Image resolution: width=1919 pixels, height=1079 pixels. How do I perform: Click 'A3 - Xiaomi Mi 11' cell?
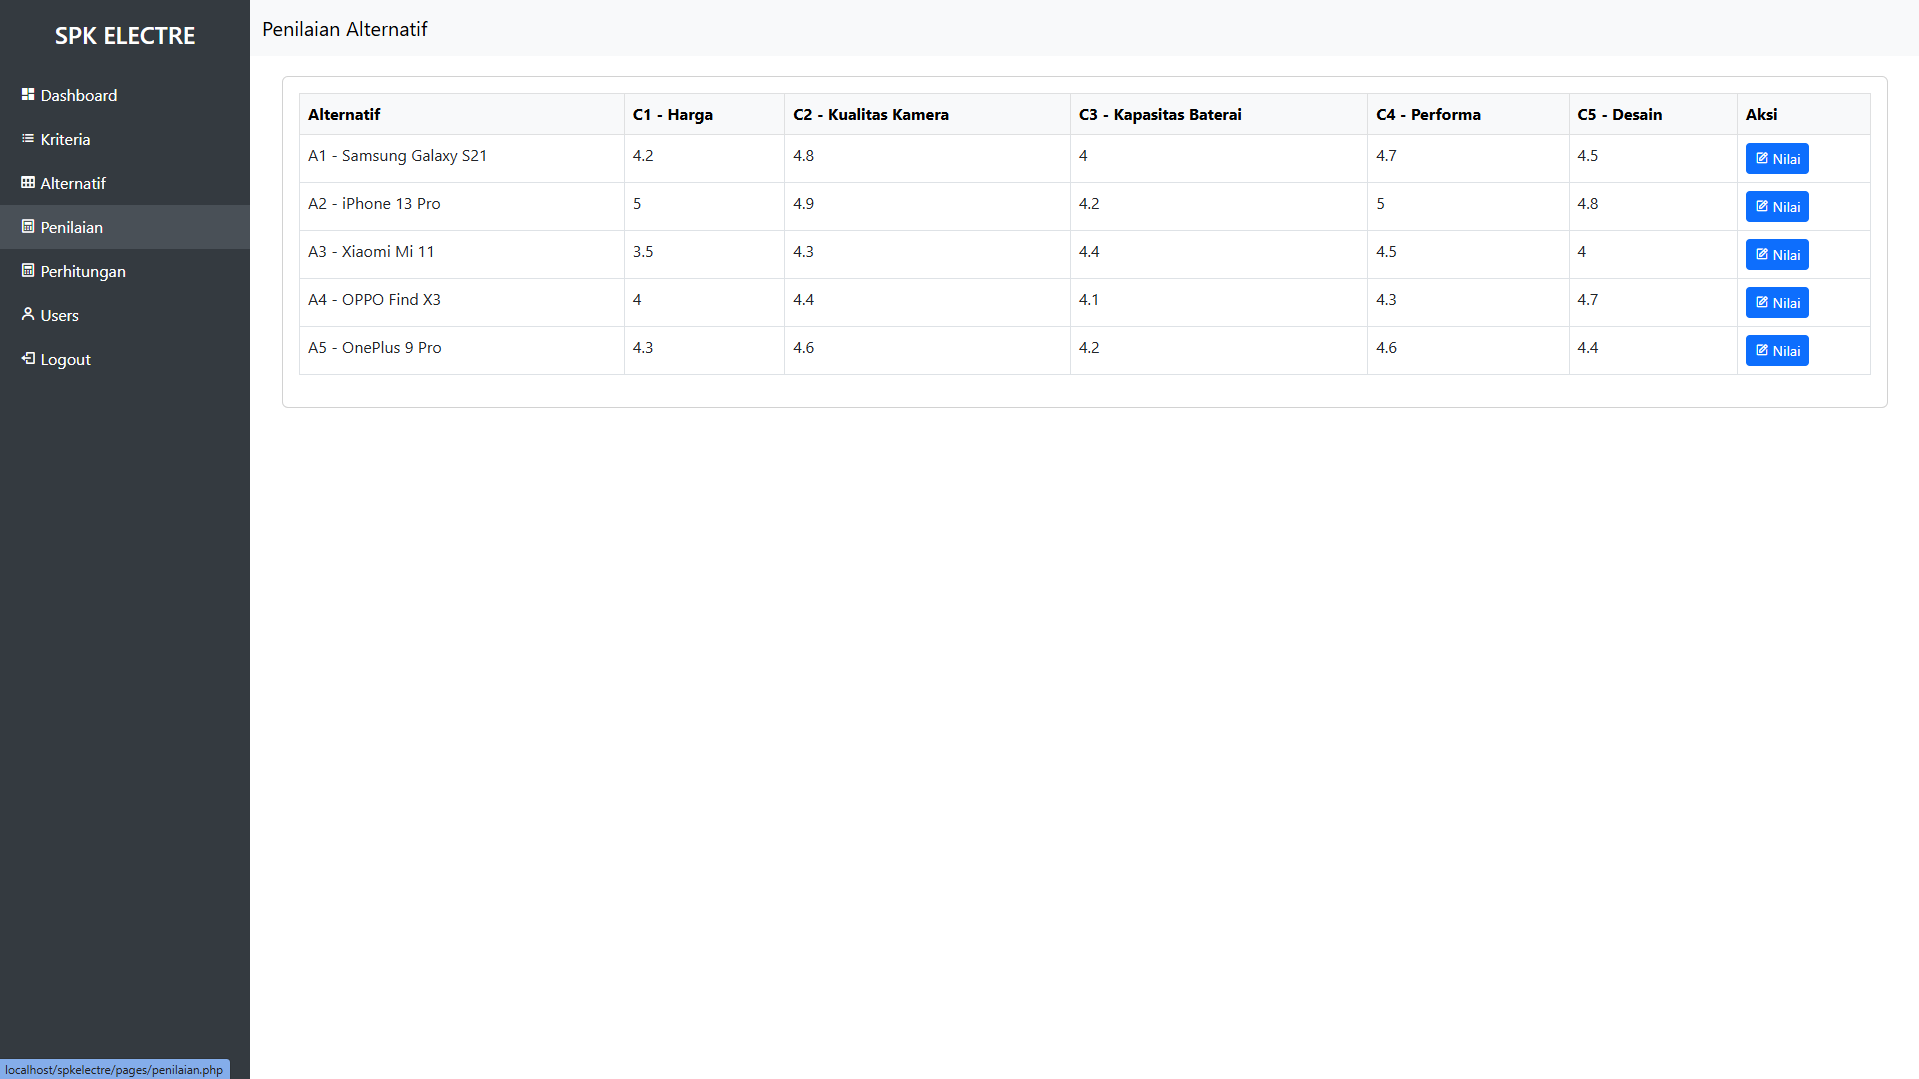click(x=462, y=254)
